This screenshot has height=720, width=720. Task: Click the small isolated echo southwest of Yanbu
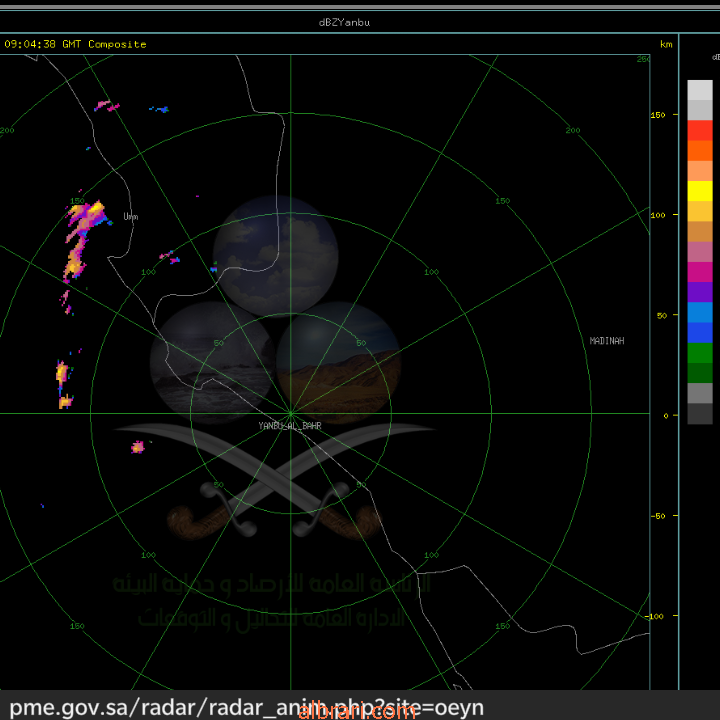[137, 446]
